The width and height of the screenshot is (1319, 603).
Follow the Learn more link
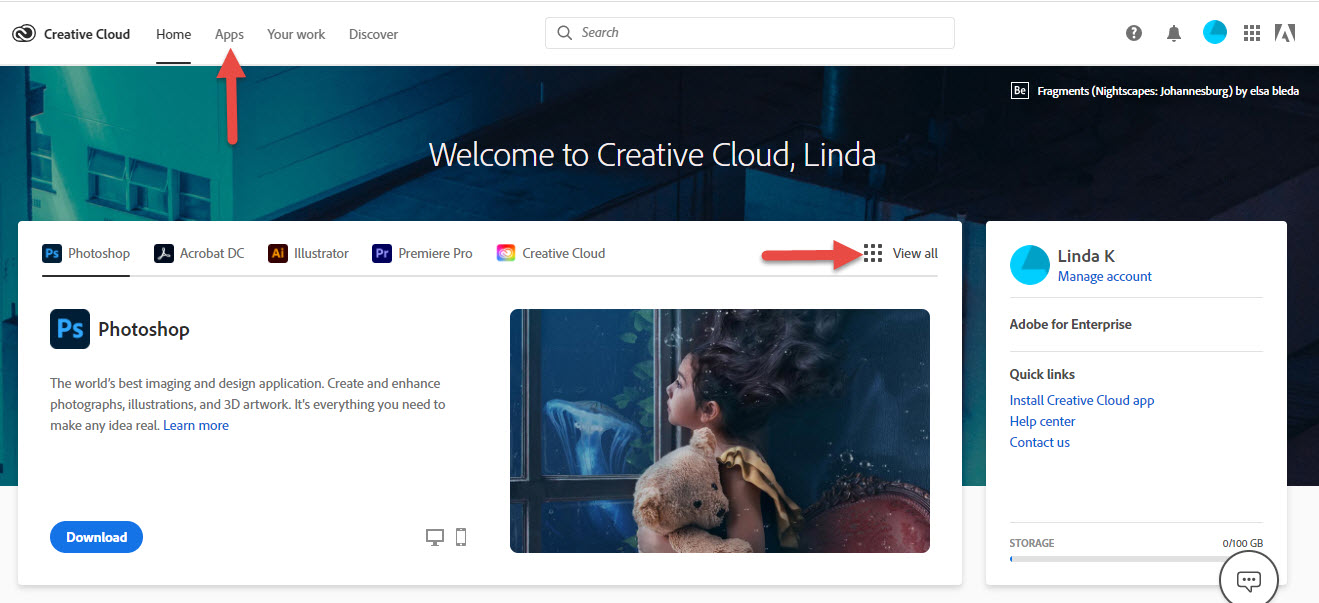[196, 425]
